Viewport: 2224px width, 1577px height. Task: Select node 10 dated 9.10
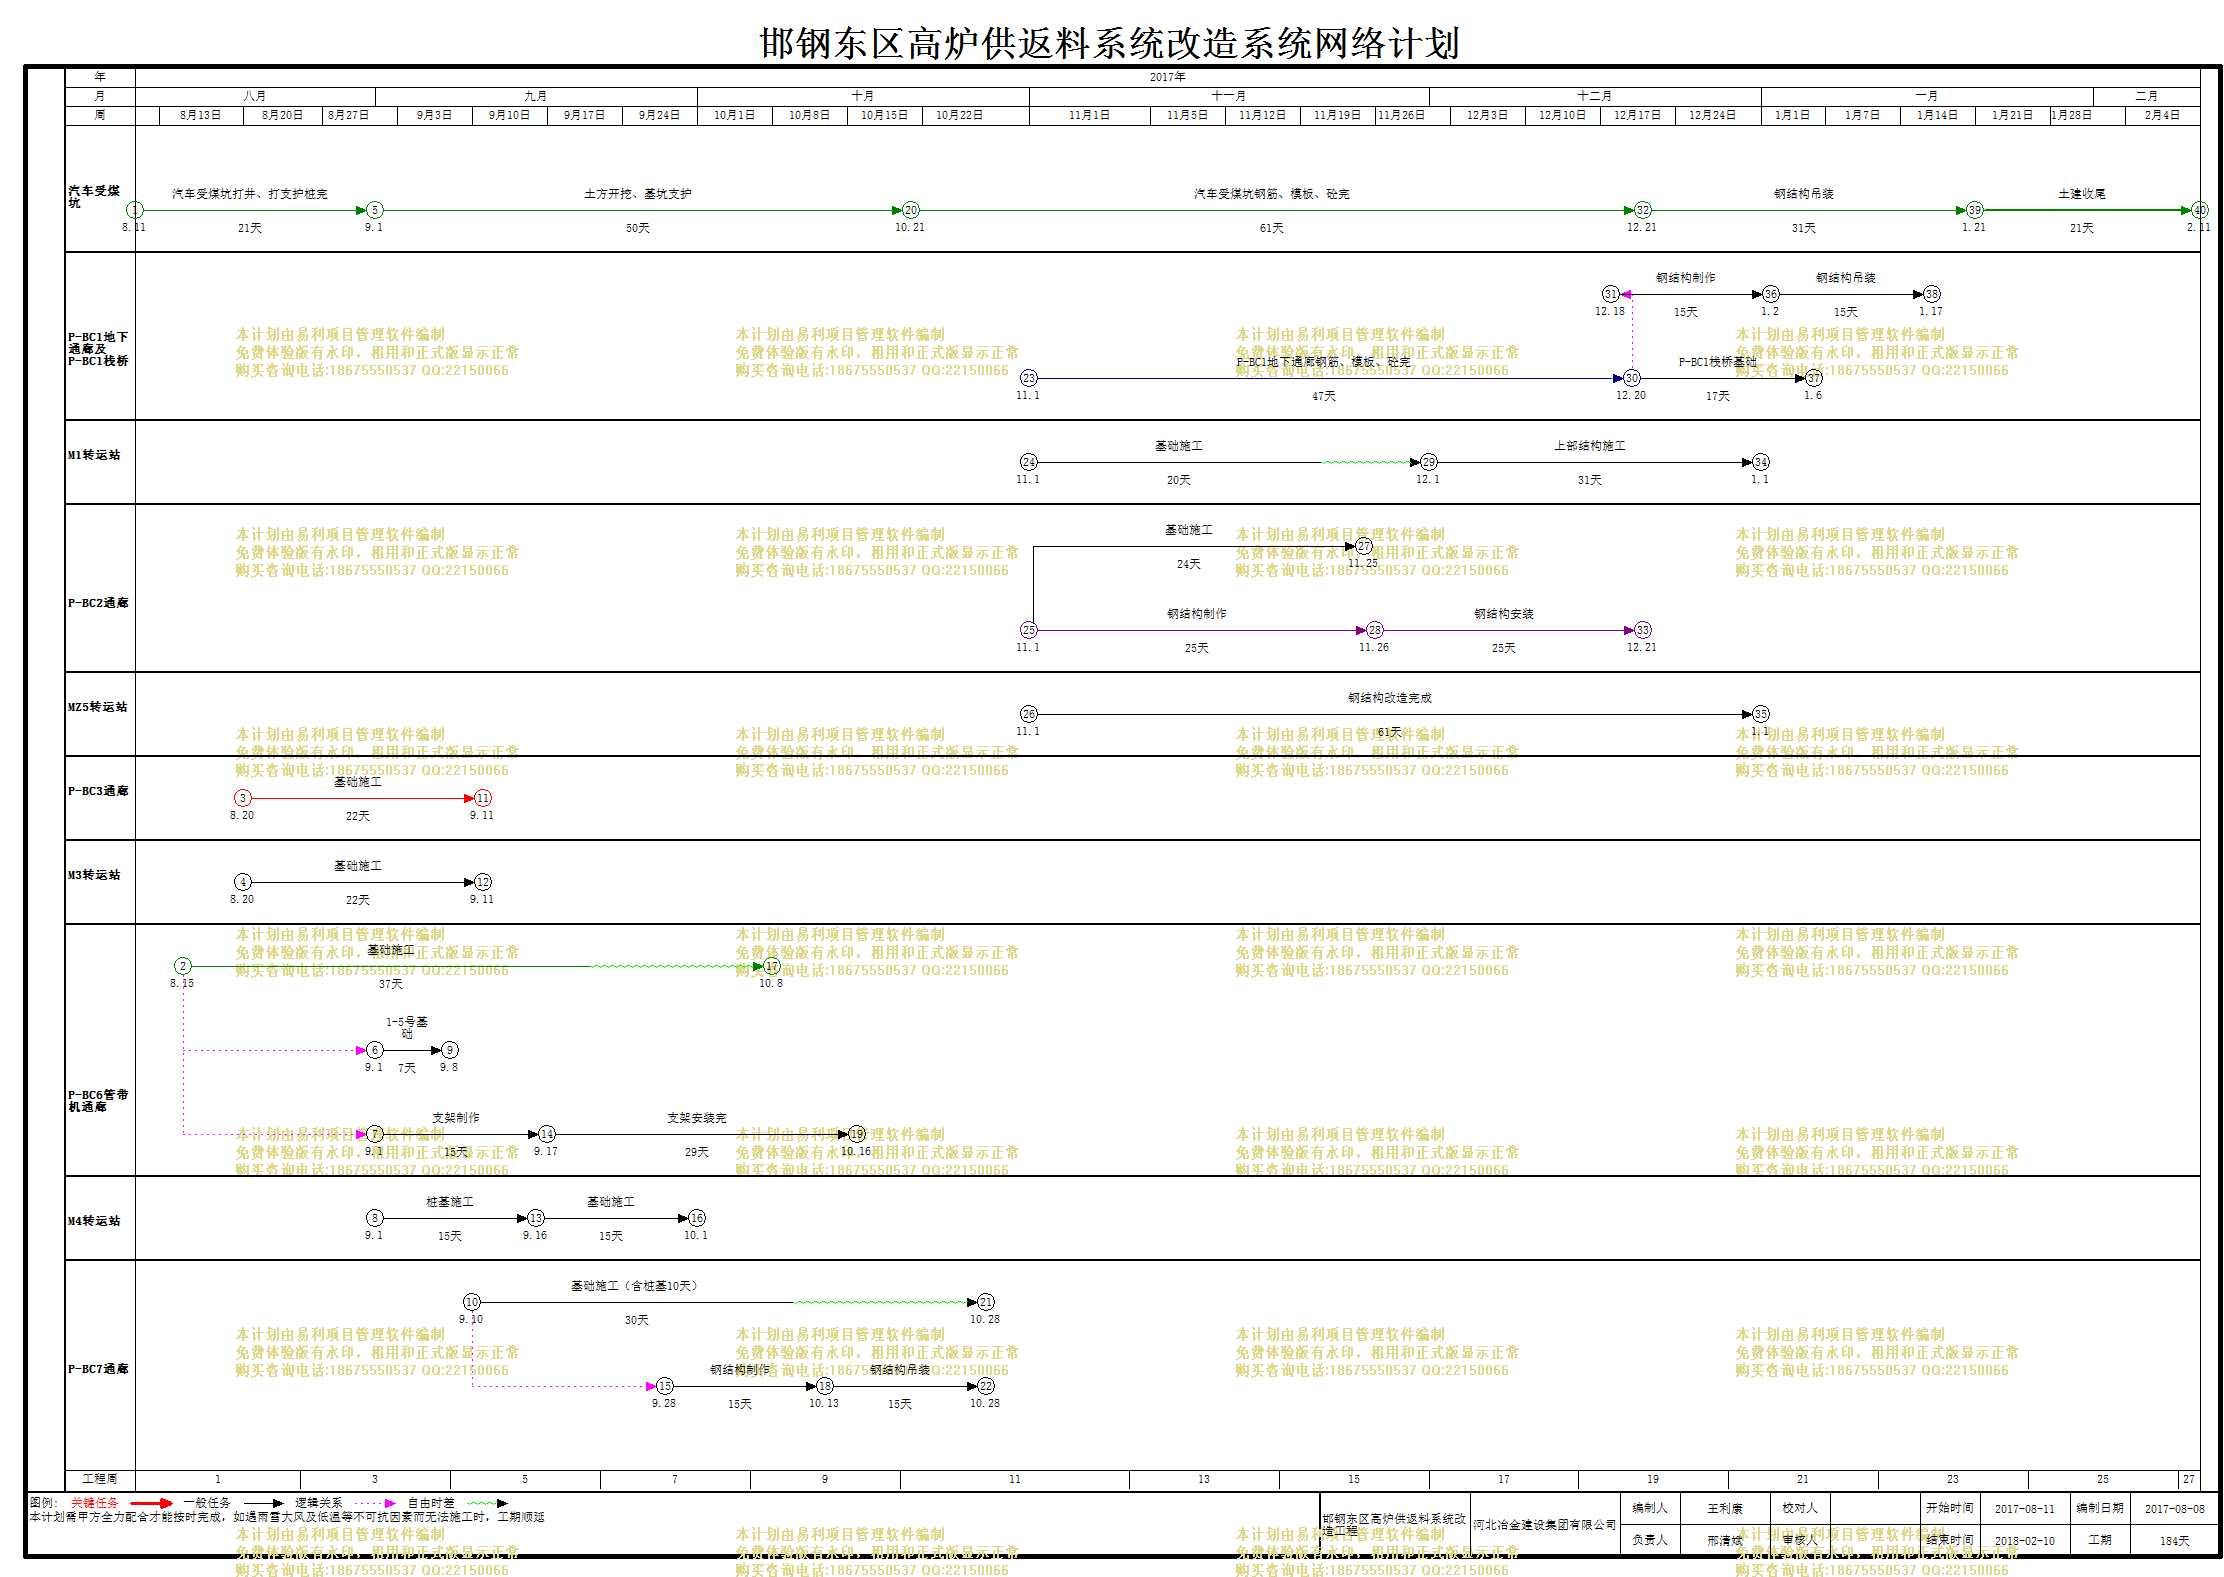(472, 1302)
